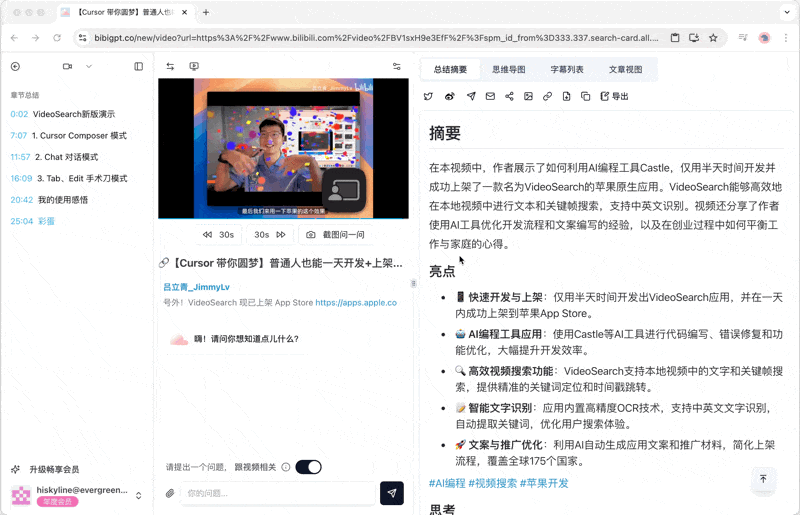Click the Telegram paper plane share icon

[471, 96]
